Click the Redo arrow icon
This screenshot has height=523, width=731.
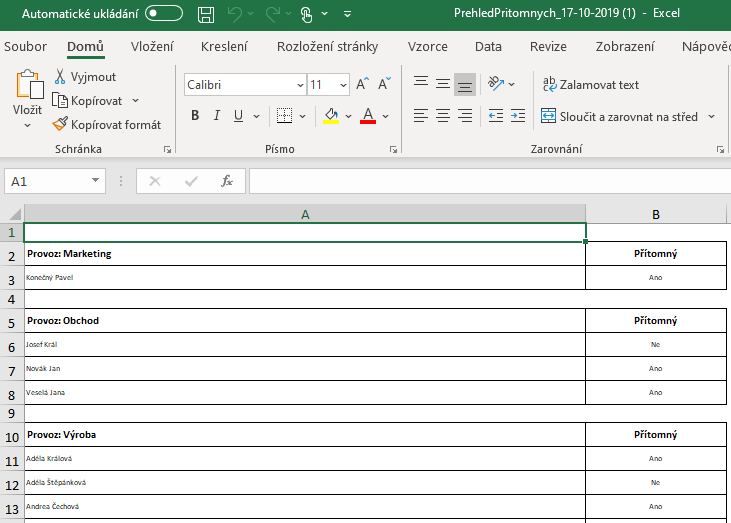click(x=273, y=14)
